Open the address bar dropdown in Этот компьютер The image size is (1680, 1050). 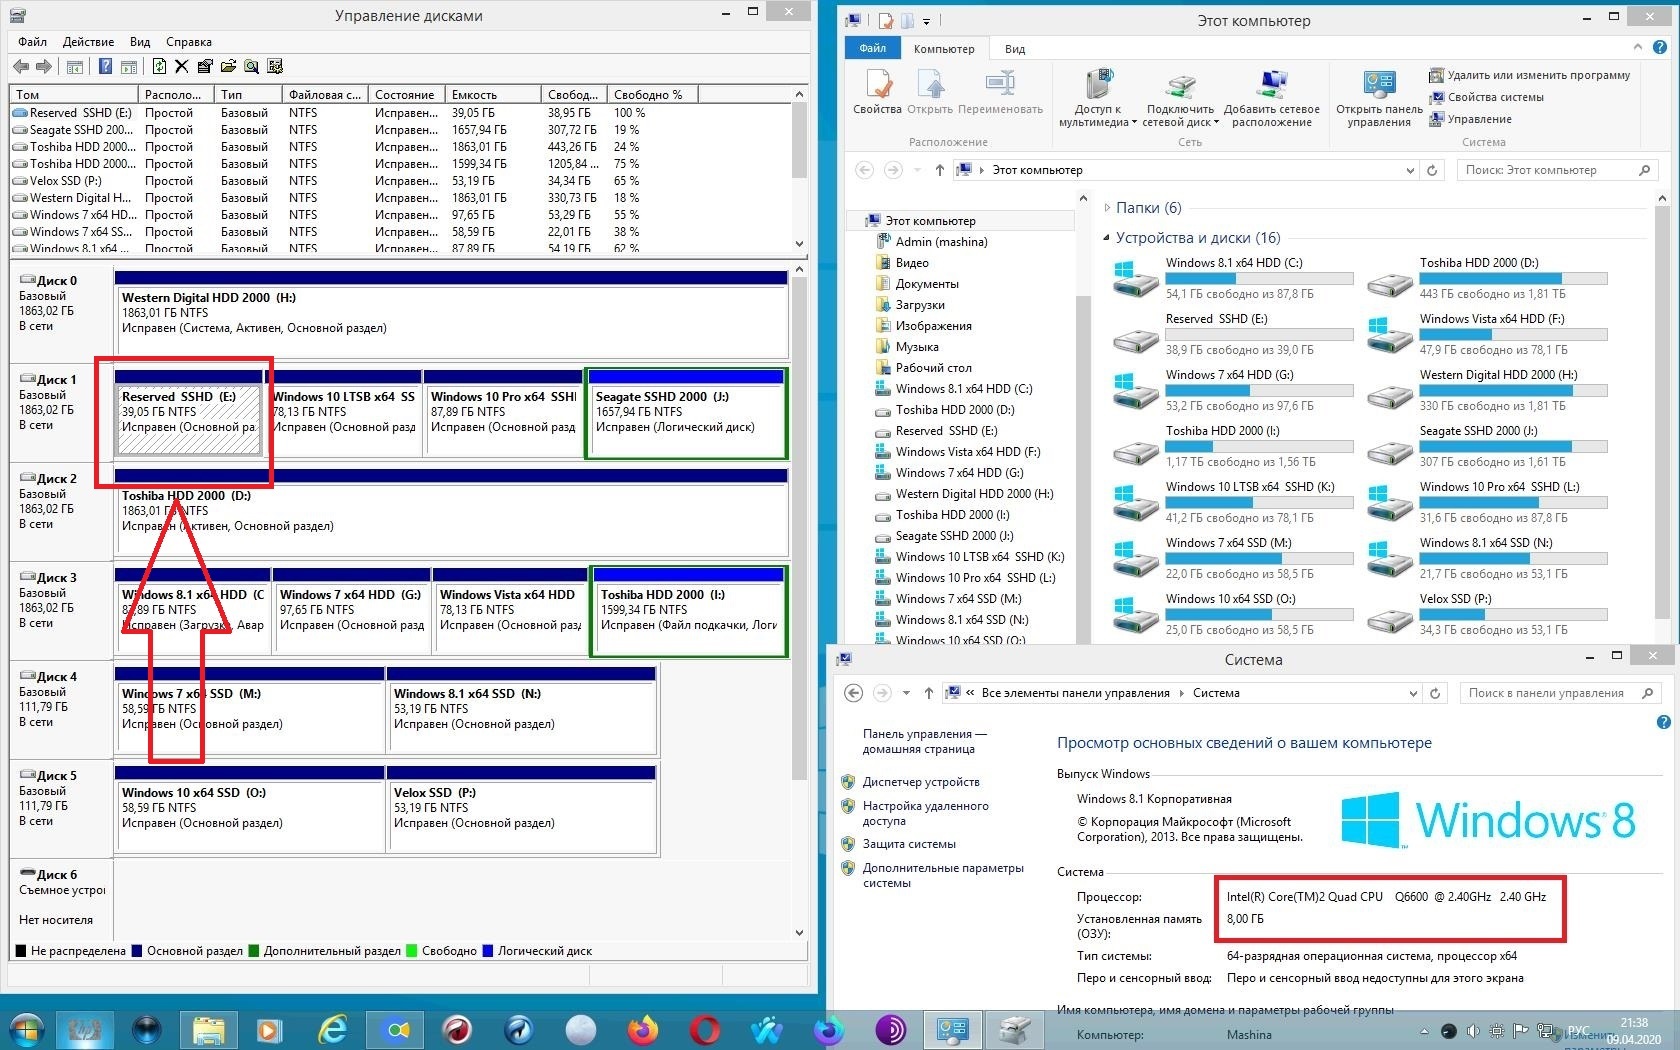pyautogui.click(x=1410, y=170)
